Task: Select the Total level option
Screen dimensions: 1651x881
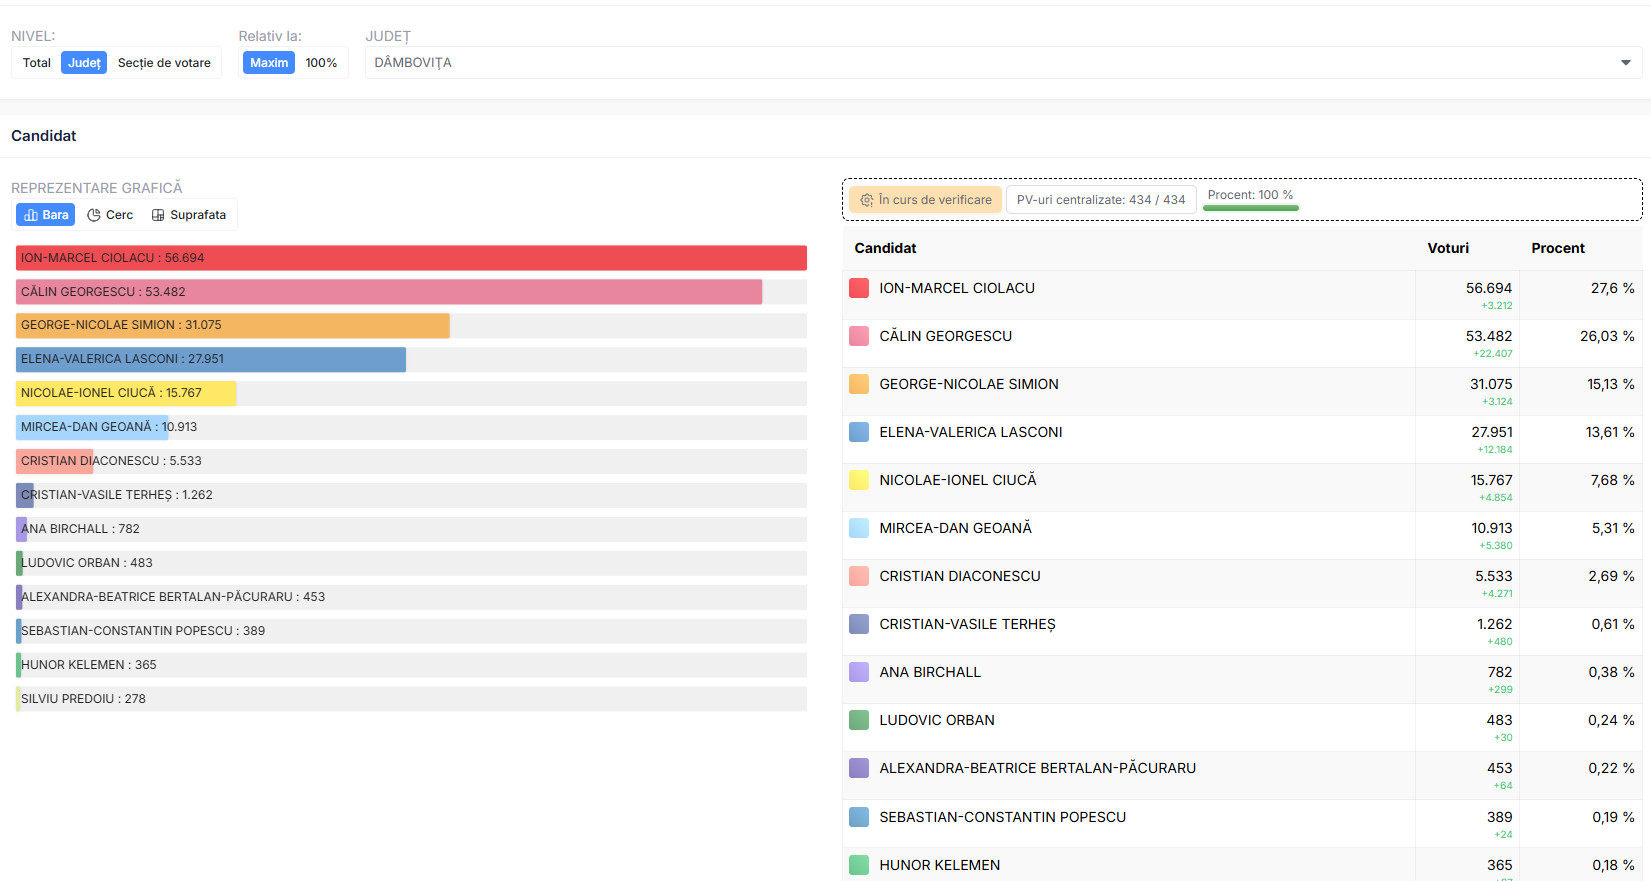Action: pyautogui.click(x=37, y=63)
